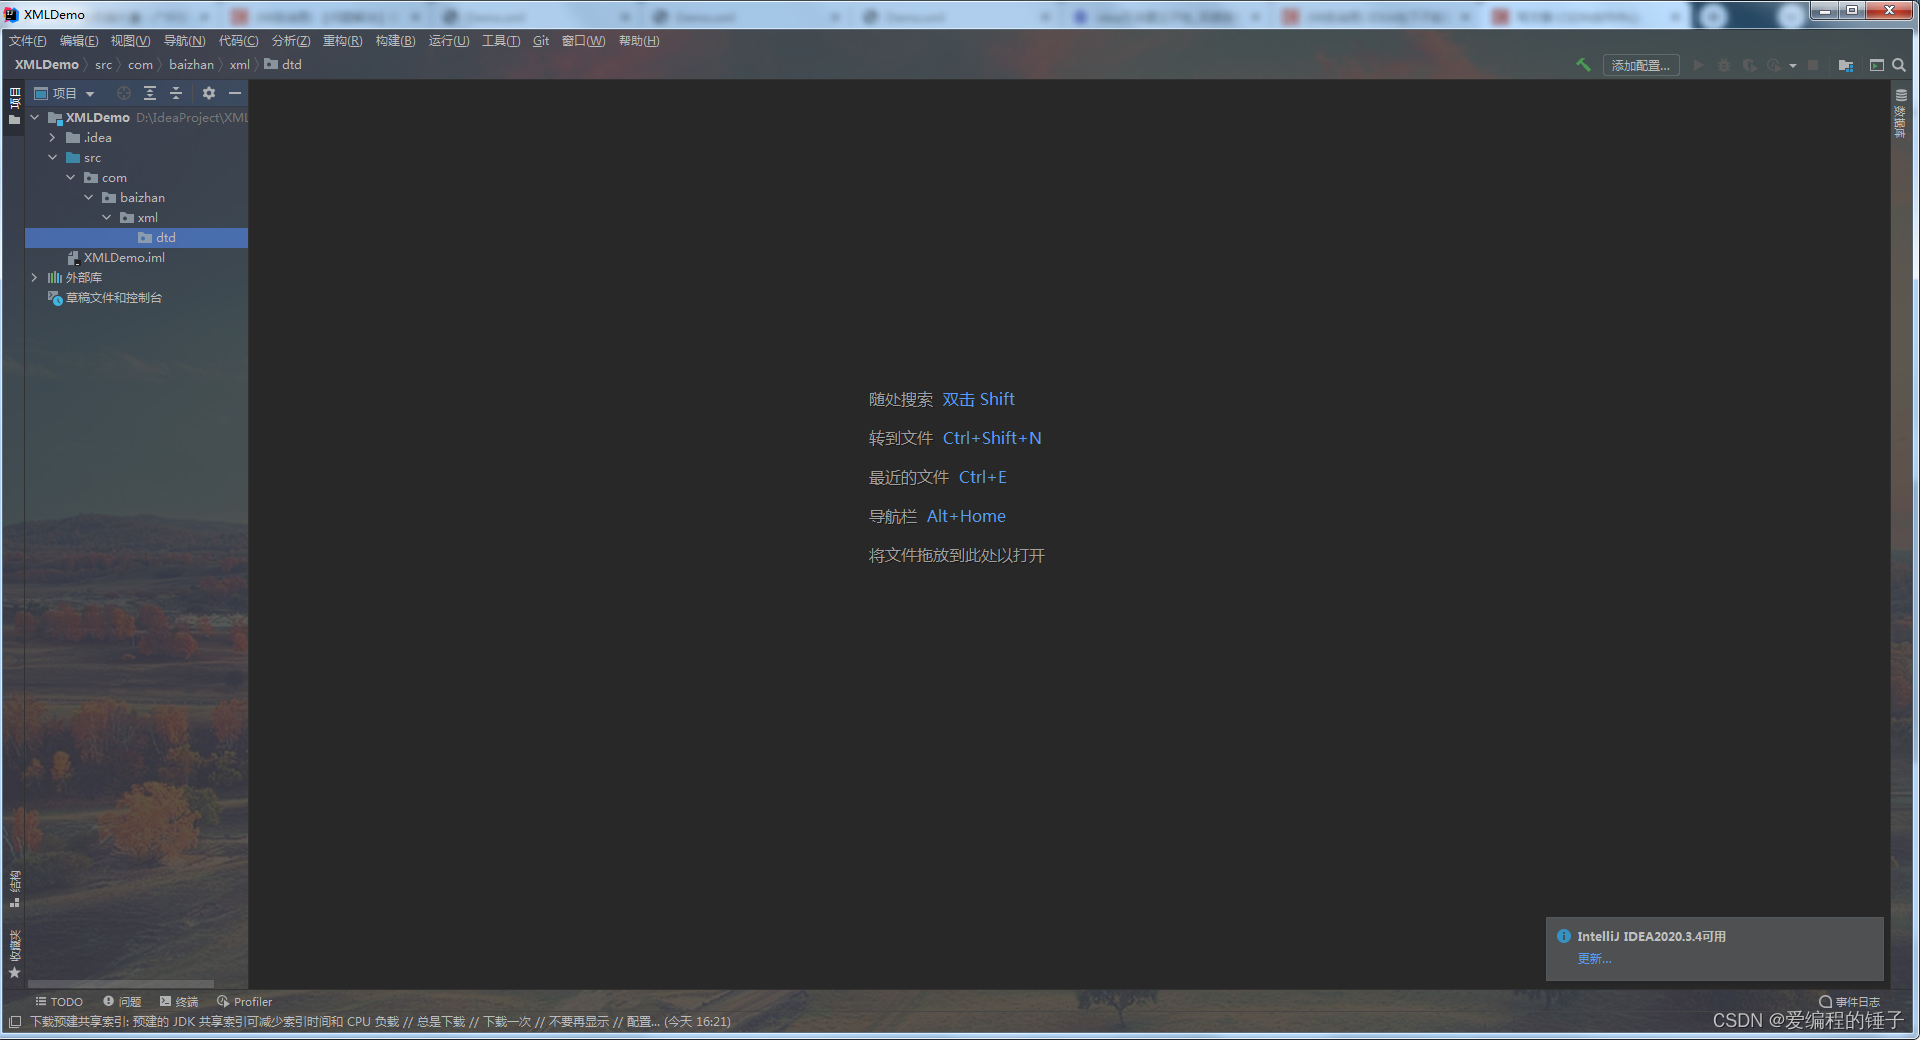Viewport: 1920px width, 1040px height.
Task: Open Project Structure folder icon in toolbar
Action: coord(1846,65)
